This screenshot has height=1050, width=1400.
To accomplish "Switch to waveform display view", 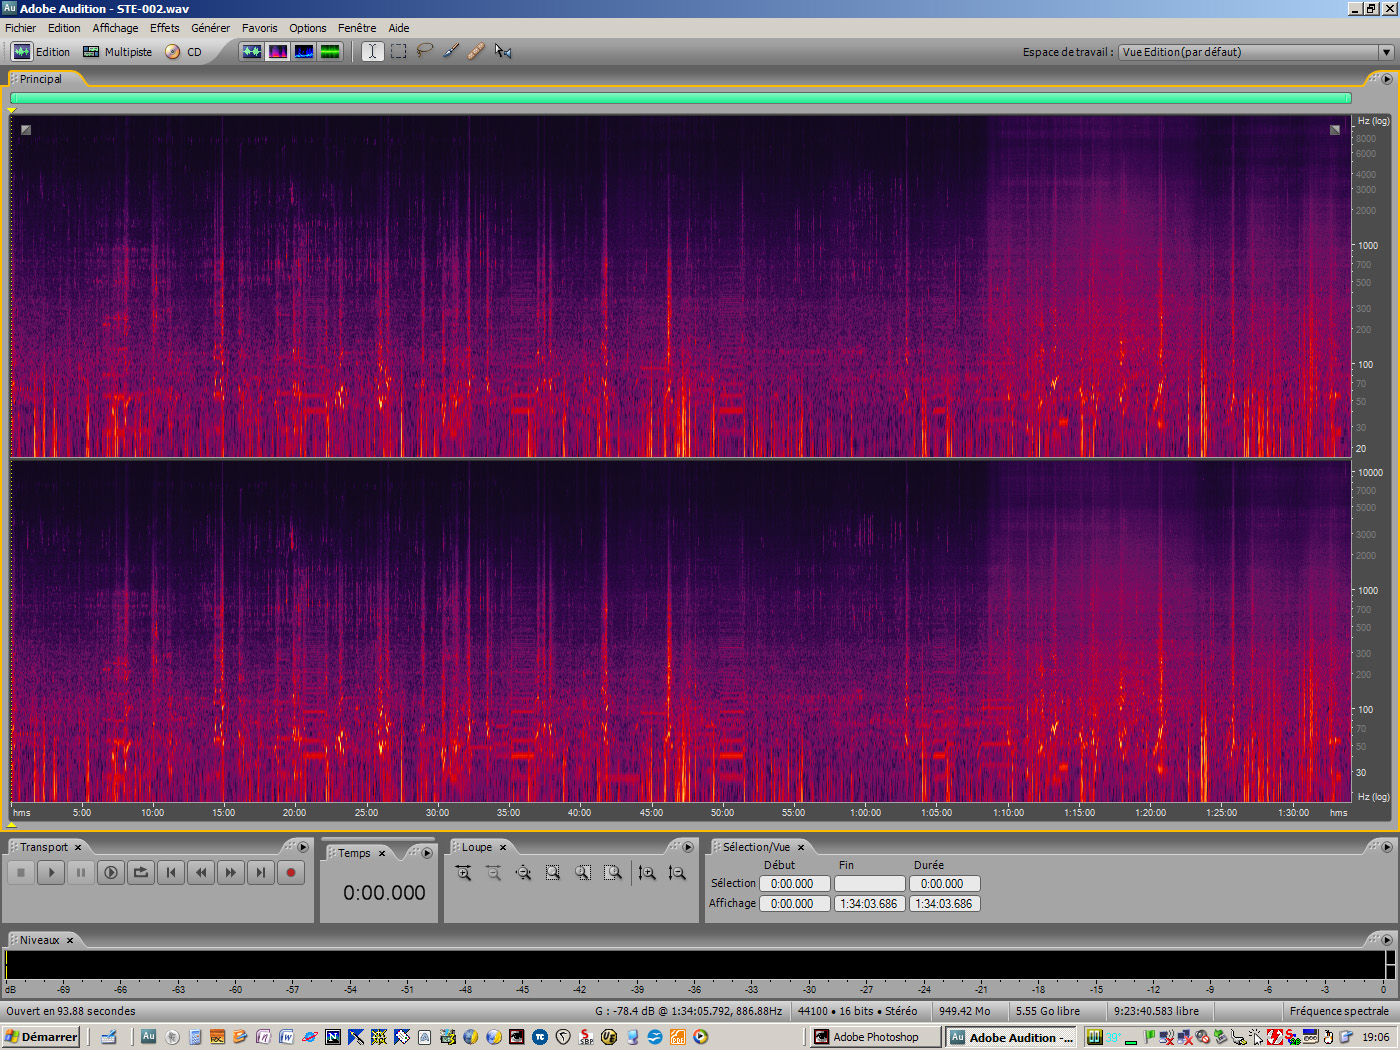I will pyautogui.click(x=251, y=51).
